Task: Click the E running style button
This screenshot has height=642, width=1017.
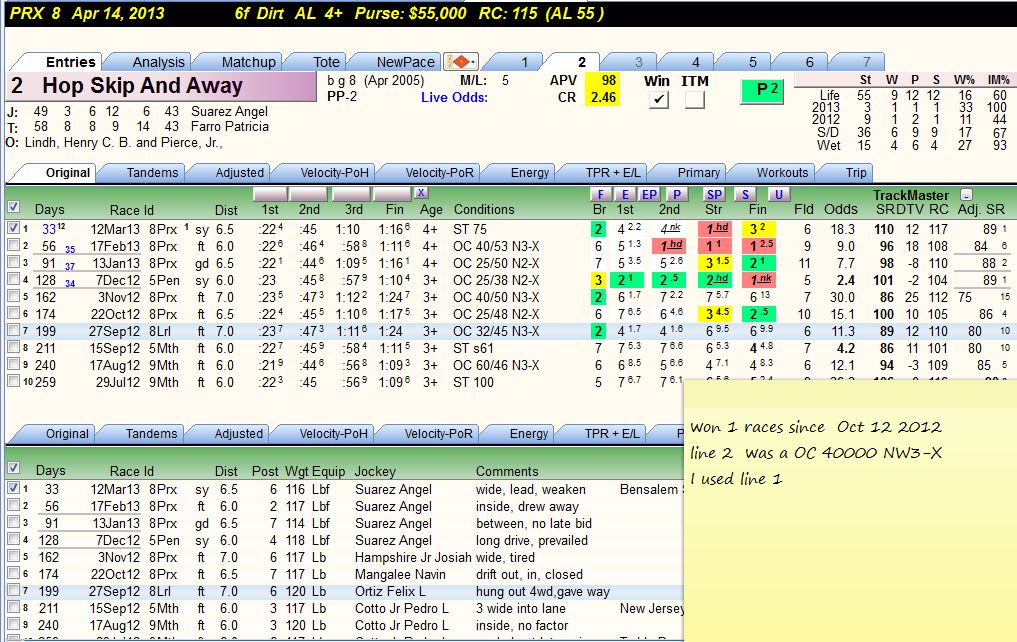Action: [x=625, y=195]
